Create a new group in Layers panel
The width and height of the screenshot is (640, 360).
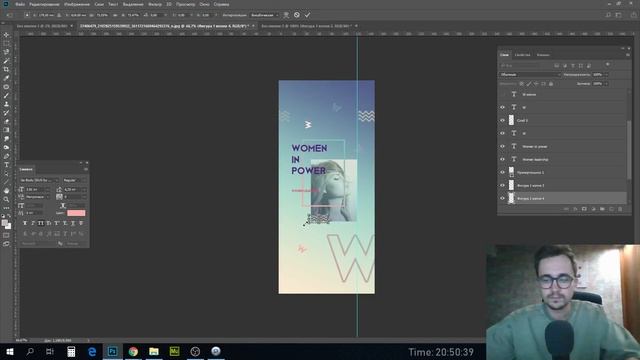pos(602,209)
